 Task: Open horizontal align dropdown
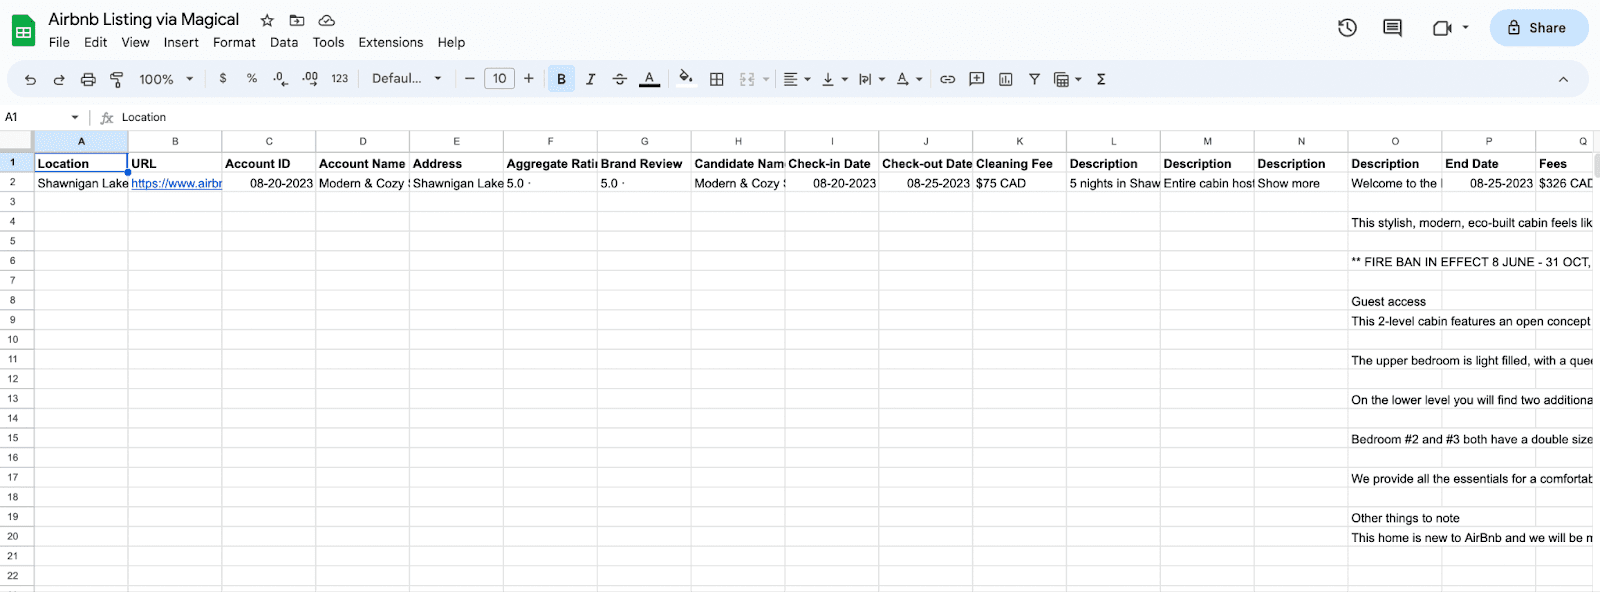797,79
